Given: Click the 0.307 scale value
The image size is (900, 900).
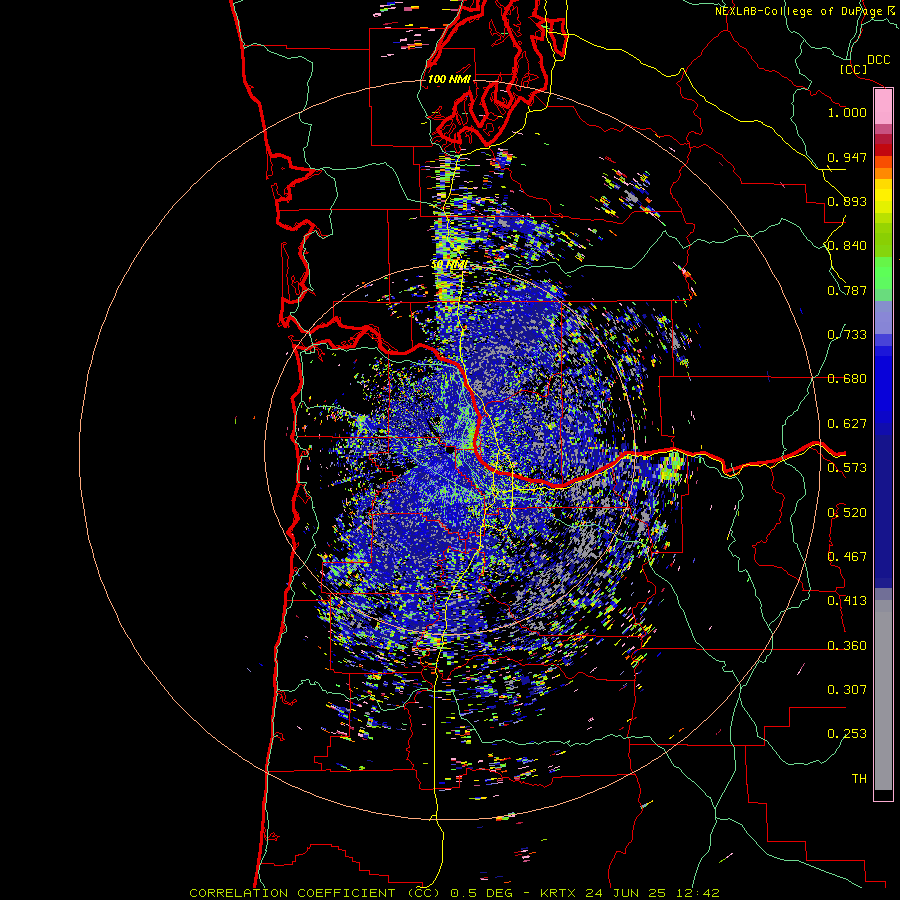Looking at the screenshot, I should [847, 690].
